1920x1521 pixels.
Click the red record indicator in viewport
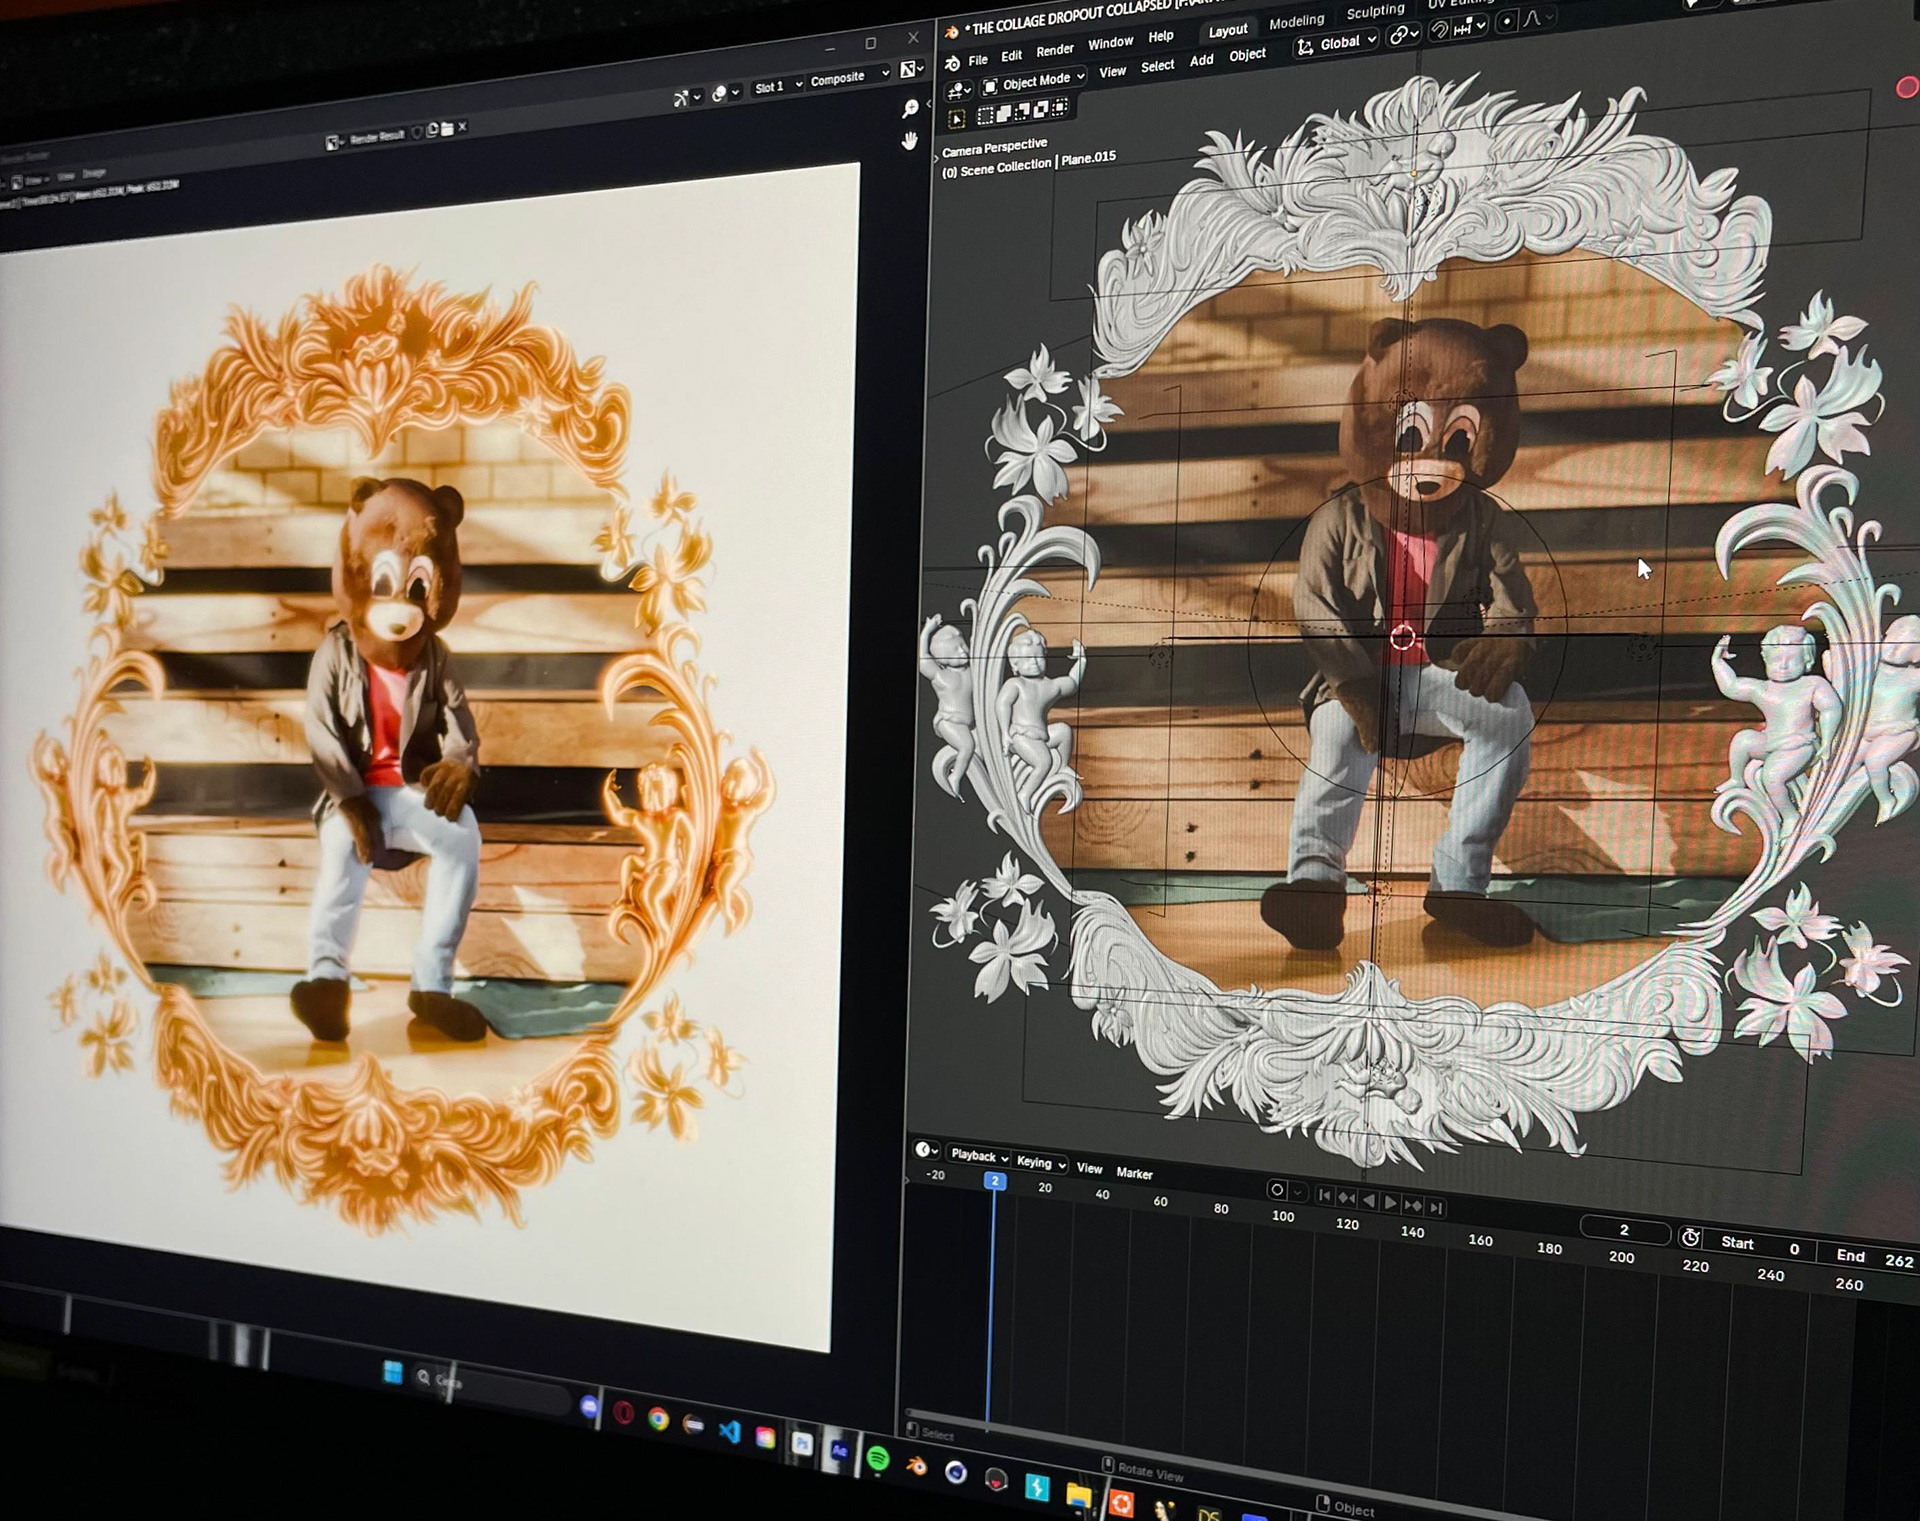[x=1907, y=88]
